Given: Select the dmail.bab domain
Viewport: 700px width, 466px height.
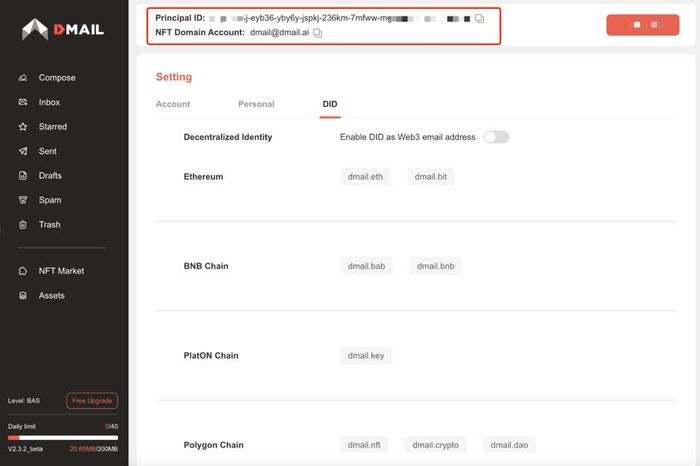Looking at the screenshot, I should coord(367,266).
